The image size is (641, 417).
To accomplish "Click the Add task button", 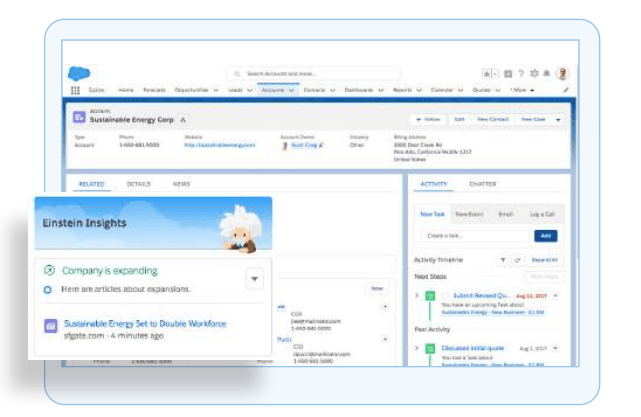I will click(545, 235).
